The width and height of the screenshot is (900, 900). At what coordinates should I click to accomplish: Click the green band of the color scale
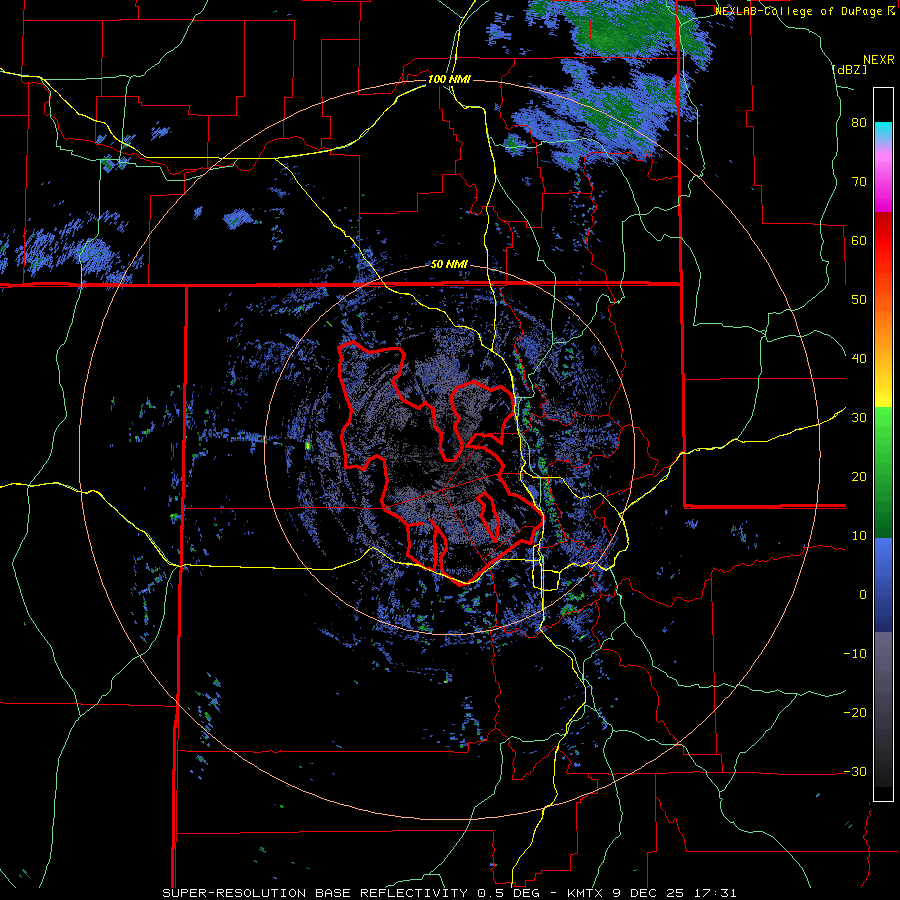[x=883, y=472]
